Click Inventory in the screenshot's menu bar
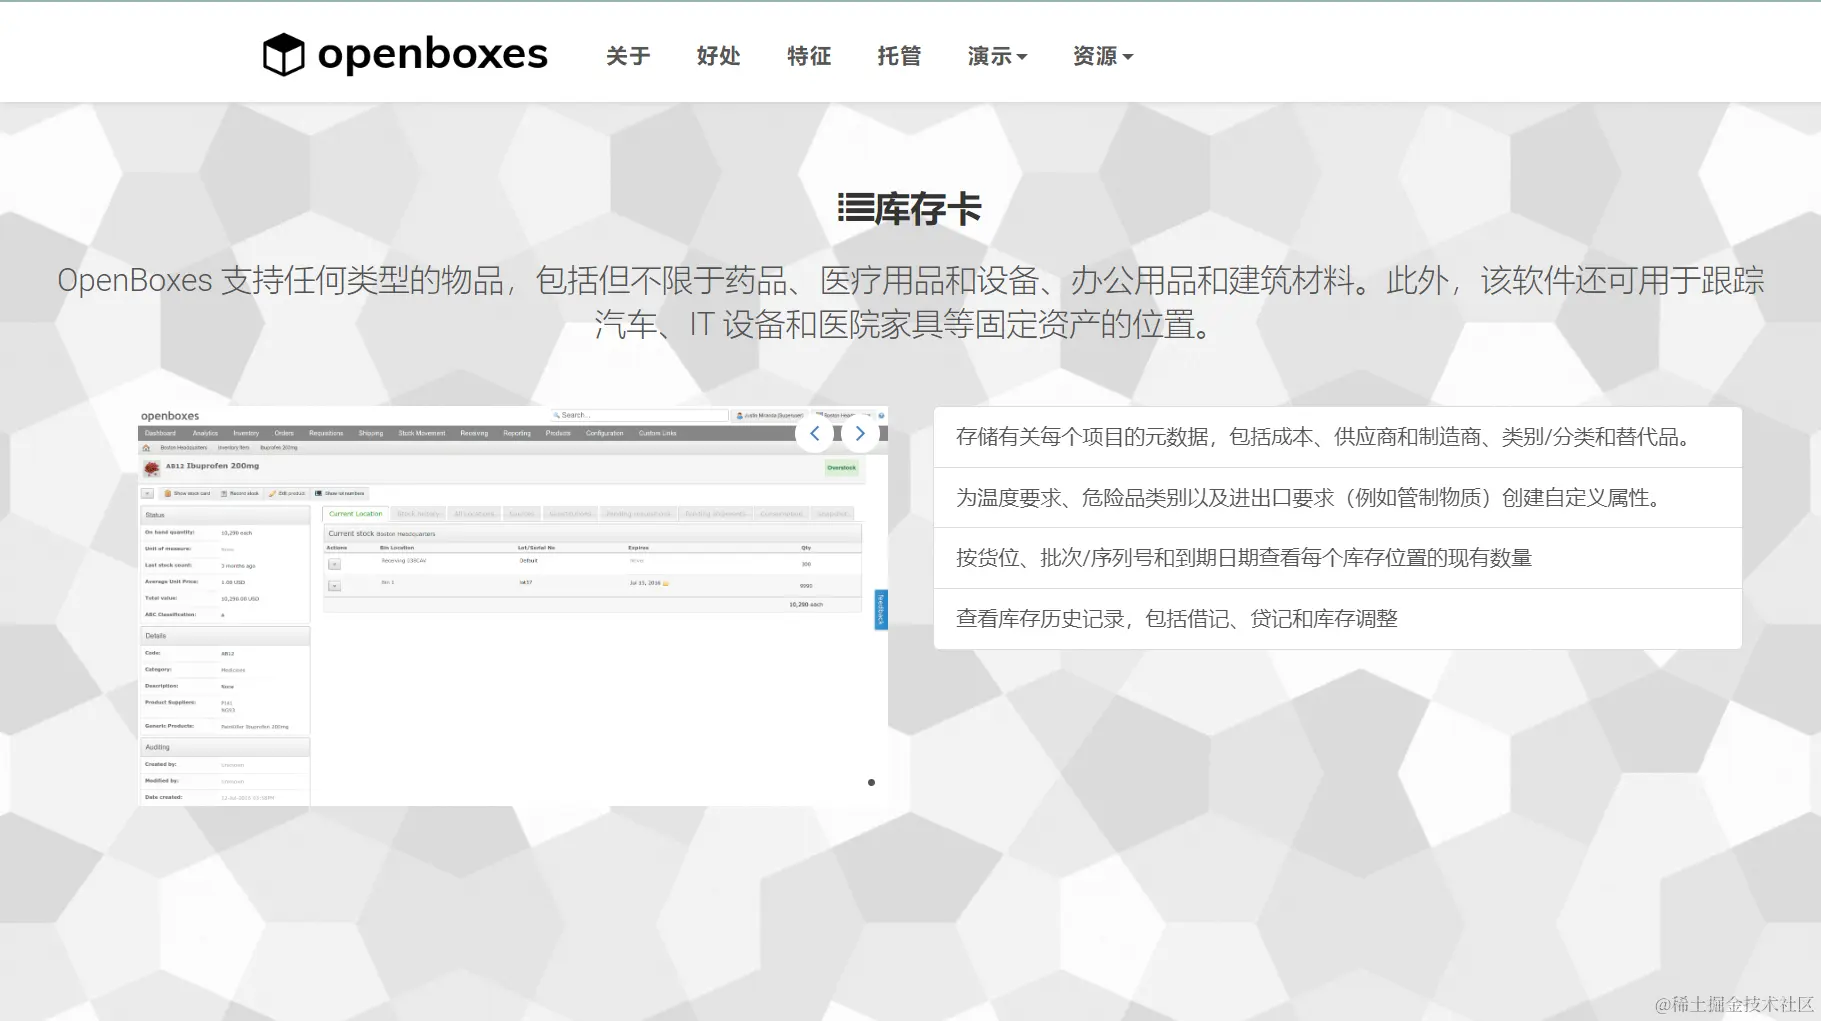 pyautogui.click(x=246, y=433)
